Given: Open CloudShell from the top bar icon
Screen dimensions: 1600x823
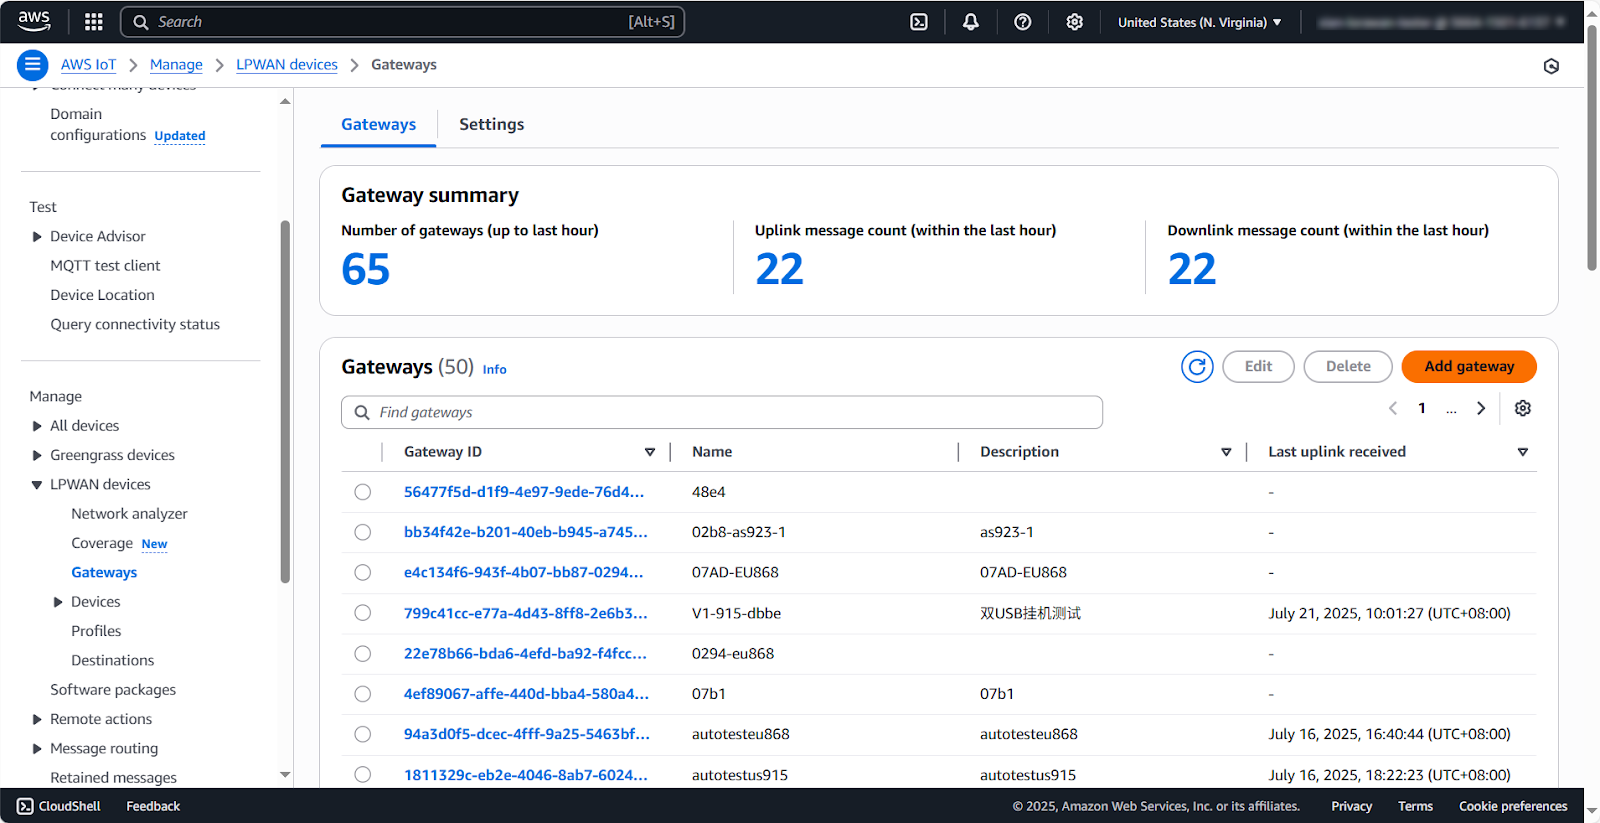Looking at the screenshot, I should tap(919, 22).
